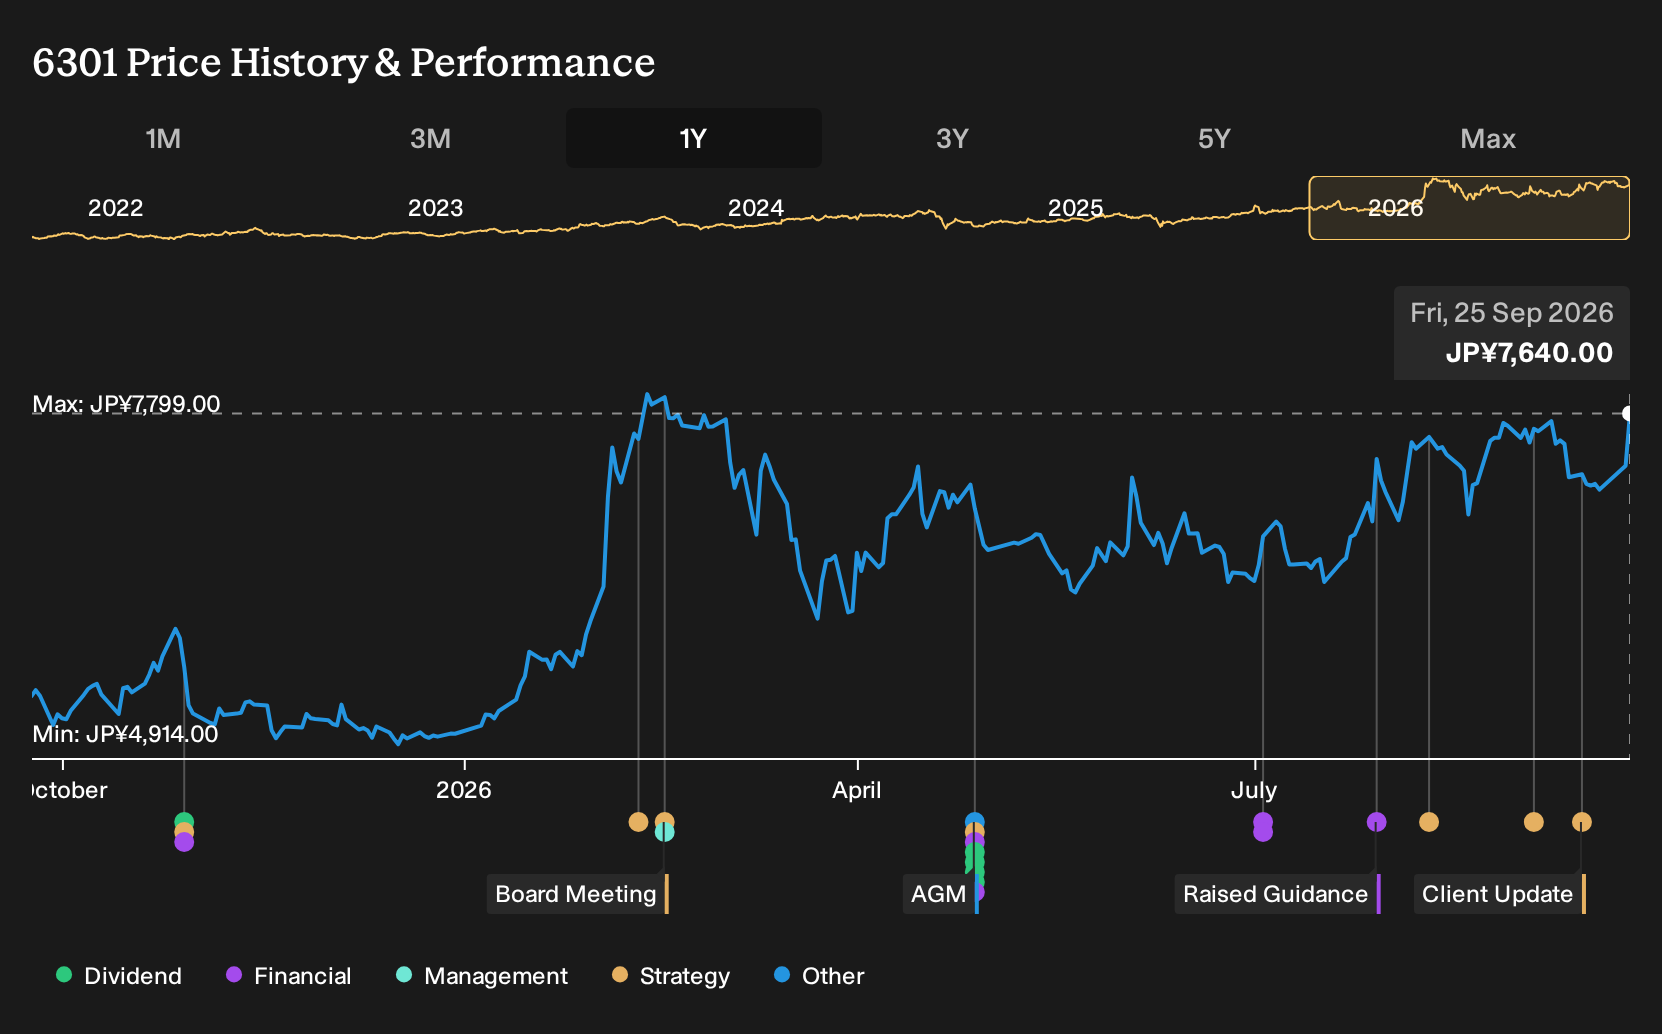Show the 5Y price history
This screenshot has width=1662, height=1034.
(x=1214, y=138)
